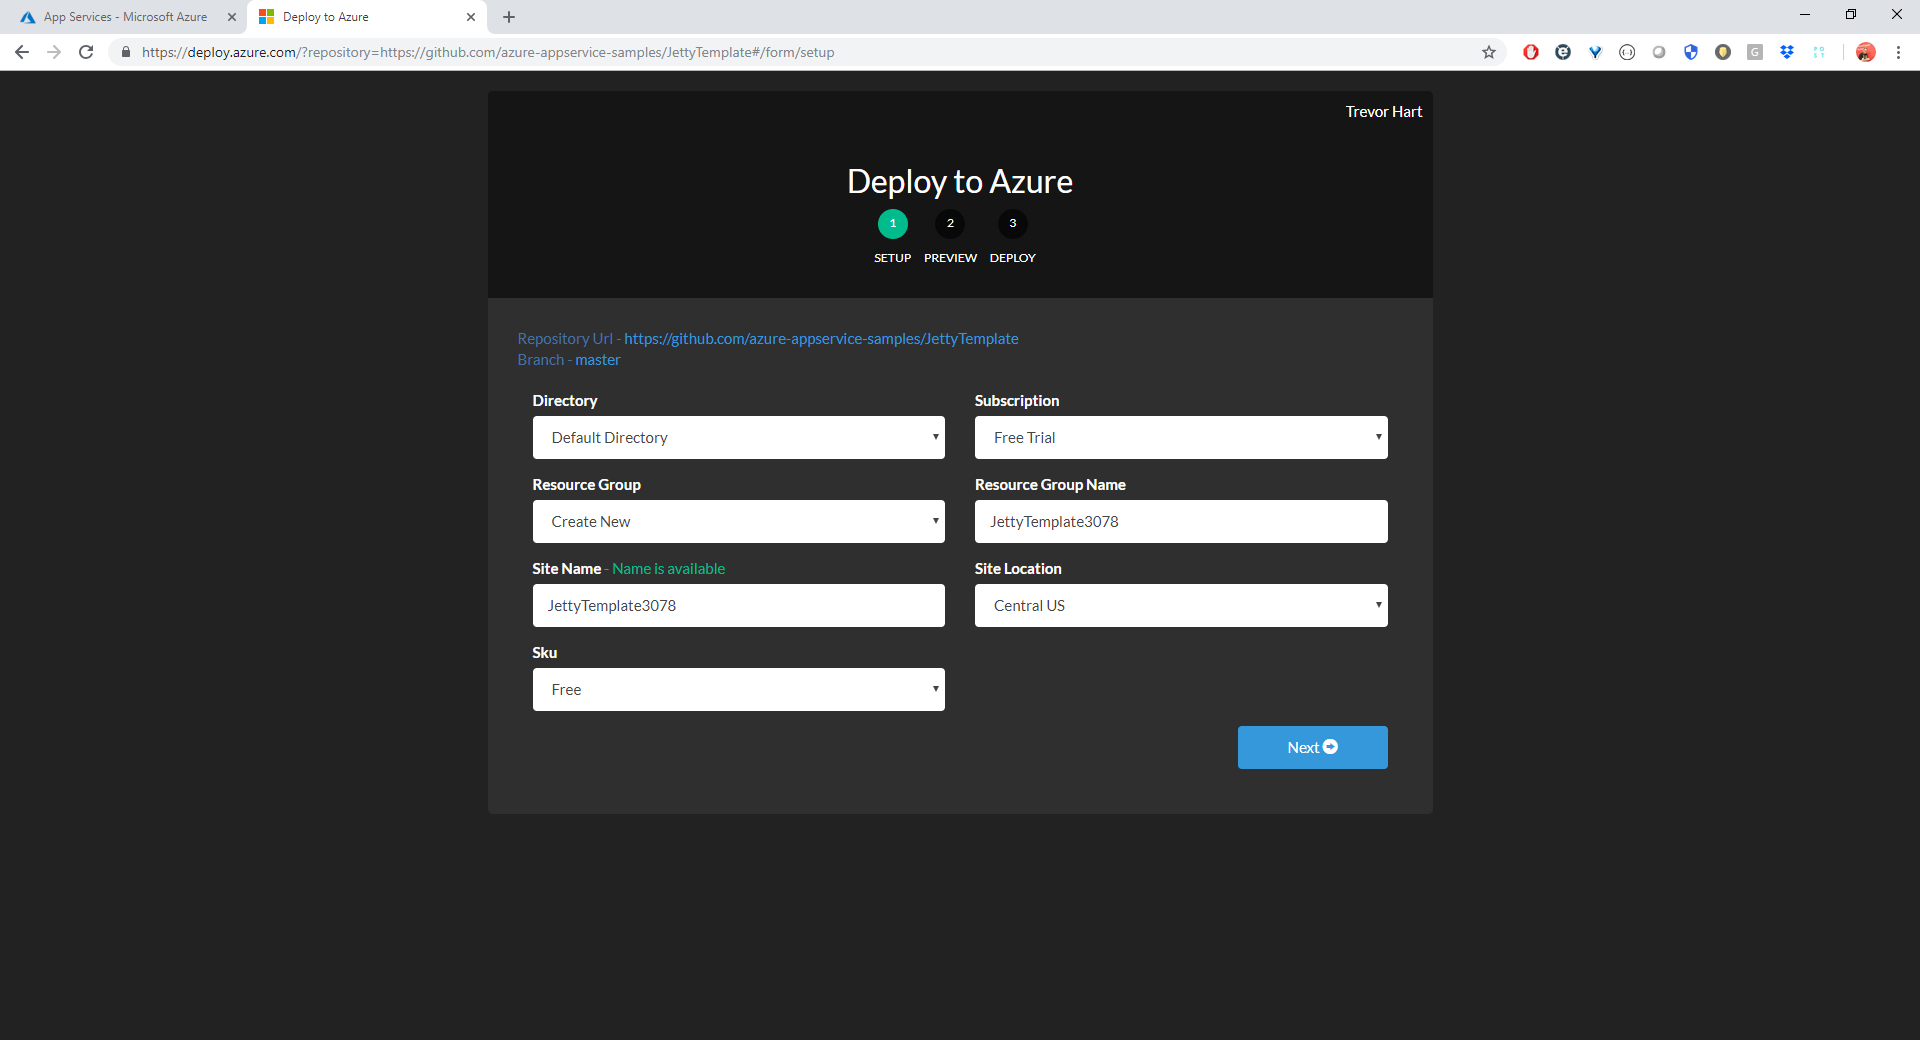The height and width of the screenshot is (1040, 1920).
Task: Click the Site Name input field
Action: click(x=739, y=606)
